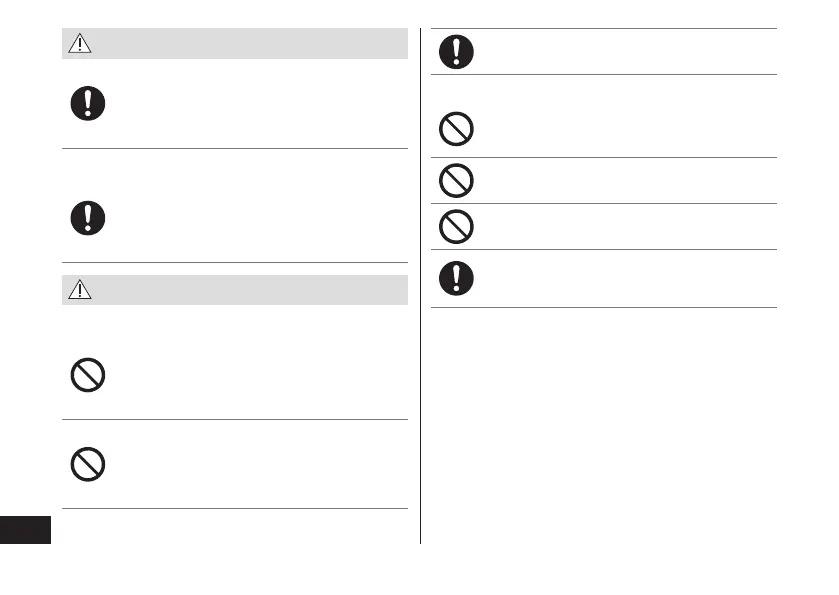Click the lowest prohibition icon in left column
The image size is (839, 595).
[x=88, y=463]
